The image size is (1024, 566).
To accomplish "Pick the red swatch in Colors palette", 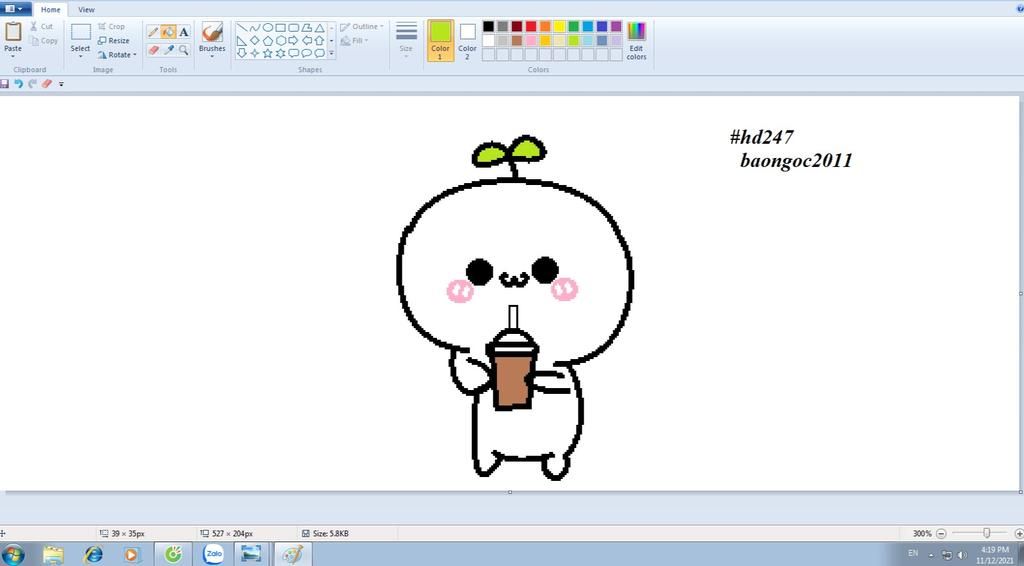I will pos(531,26).
